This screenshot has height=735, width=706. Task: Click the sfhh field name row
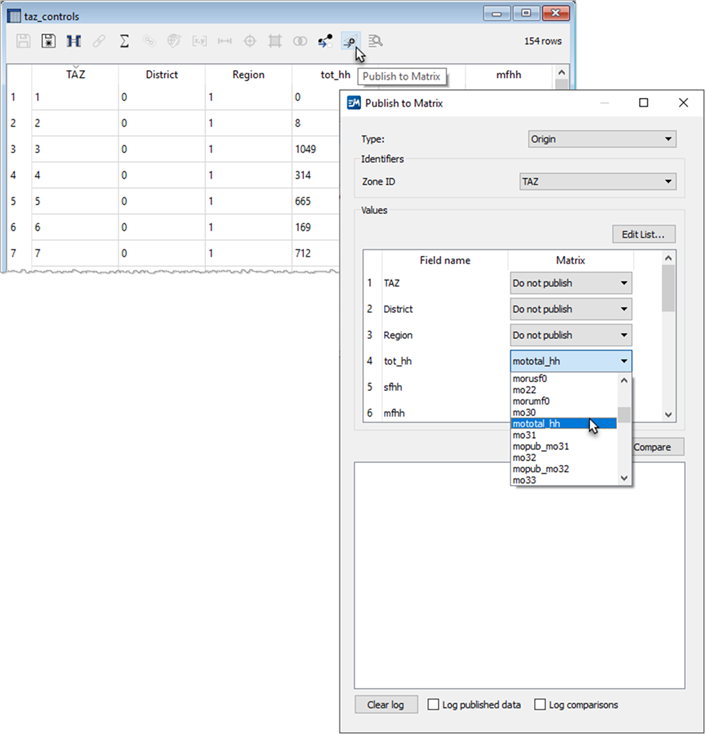393,387
